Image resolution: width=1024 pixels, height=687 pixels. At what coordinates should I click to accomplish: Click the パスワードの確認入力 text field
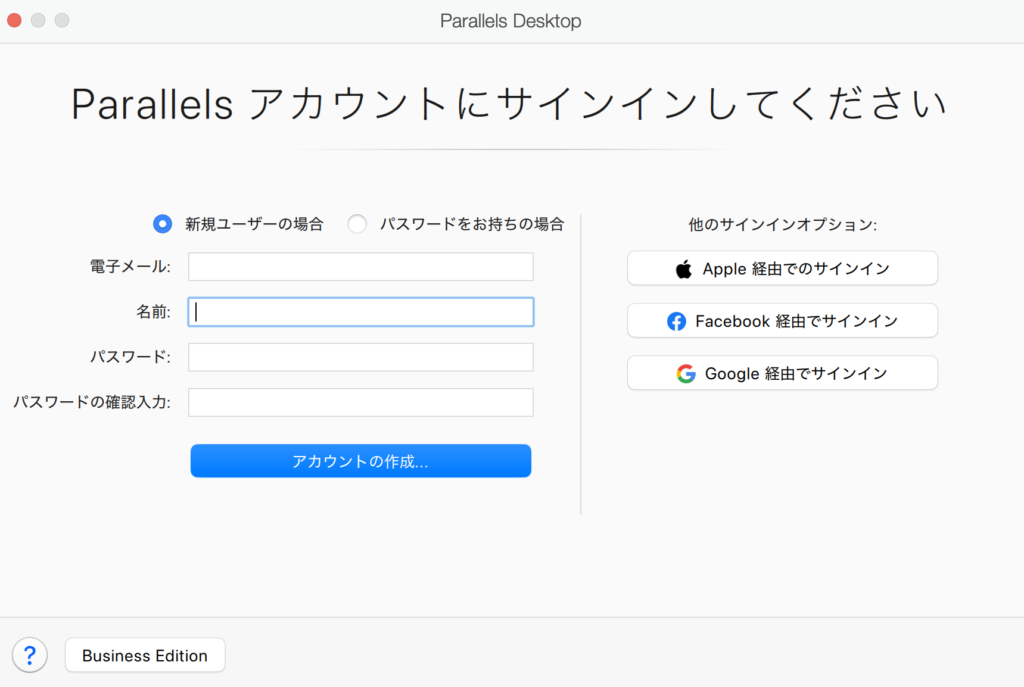tap(360, 402)
